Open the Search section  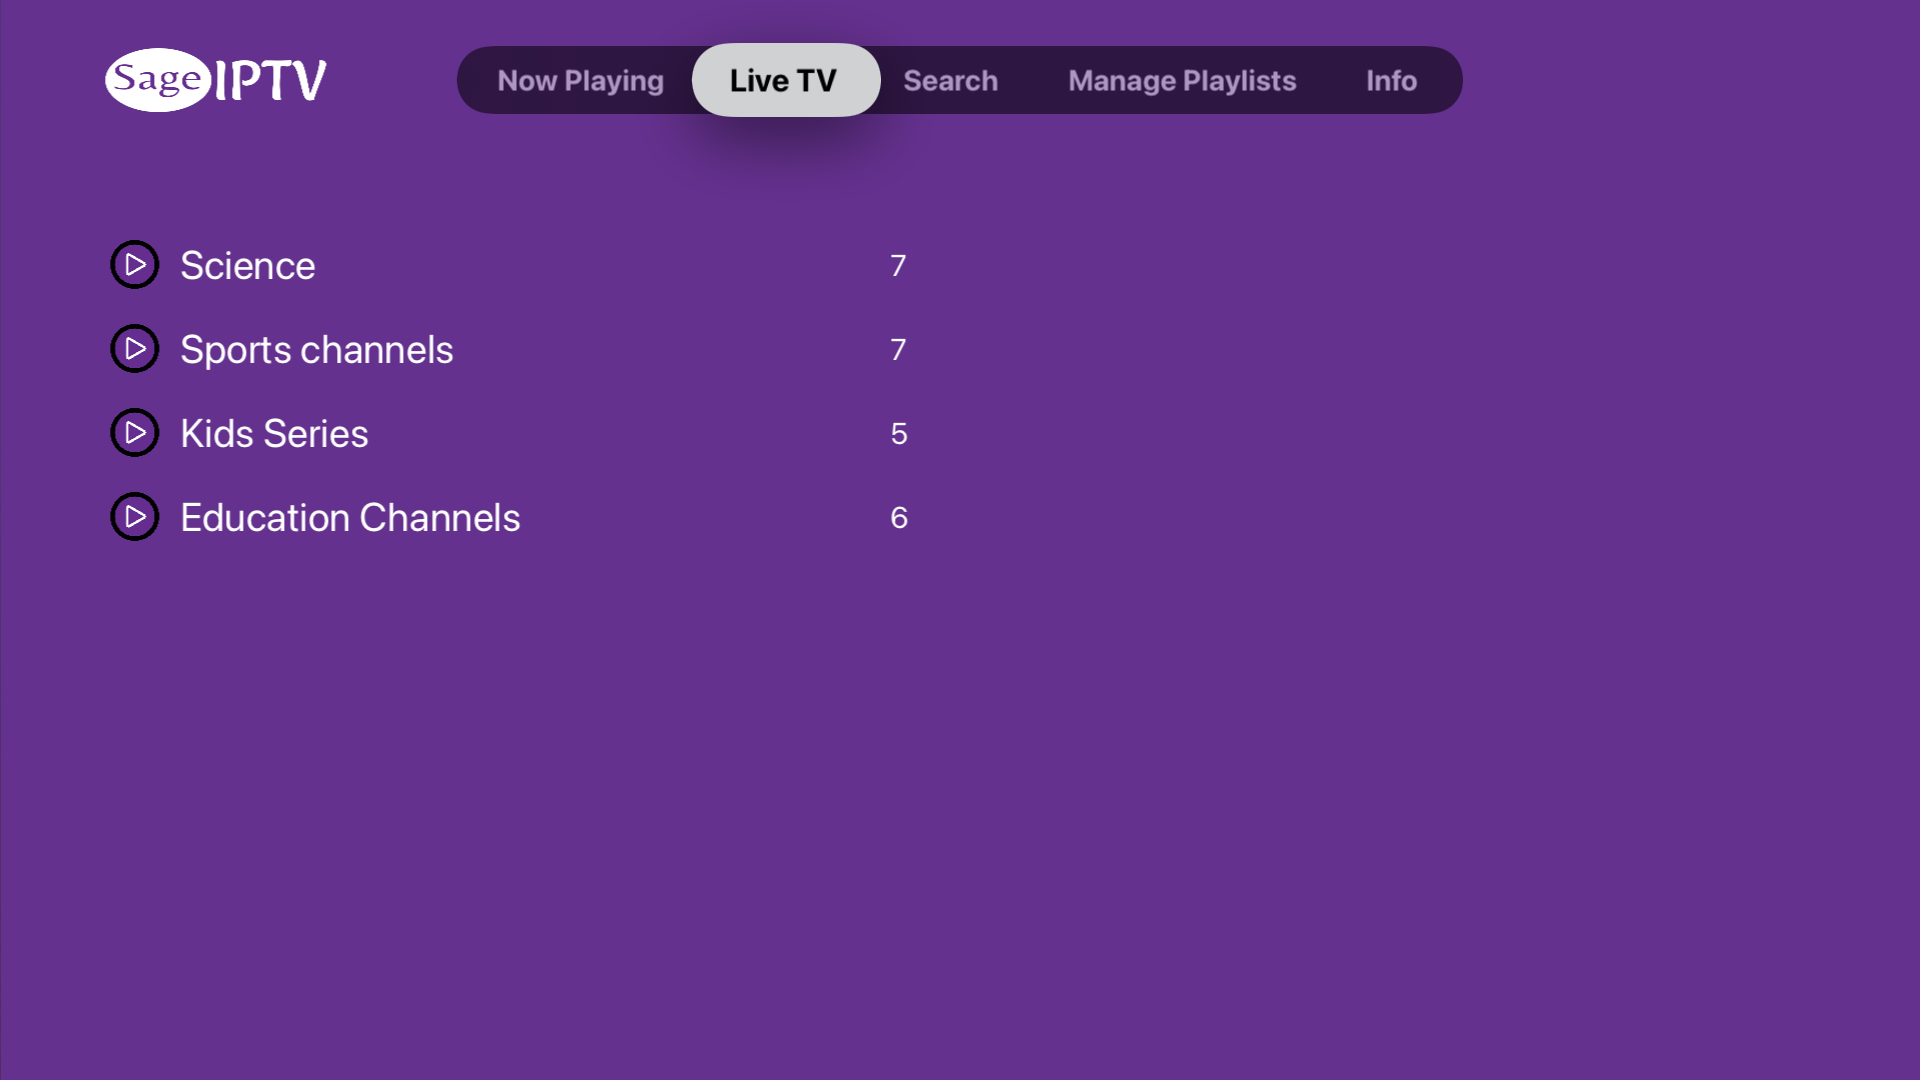tap(951, 80)
